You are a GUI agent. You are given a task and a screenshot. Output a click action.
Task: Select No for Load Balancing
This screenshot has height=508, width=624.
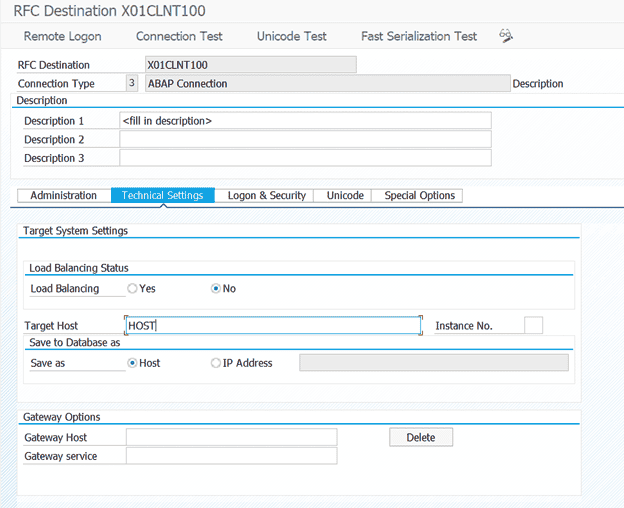216,289
